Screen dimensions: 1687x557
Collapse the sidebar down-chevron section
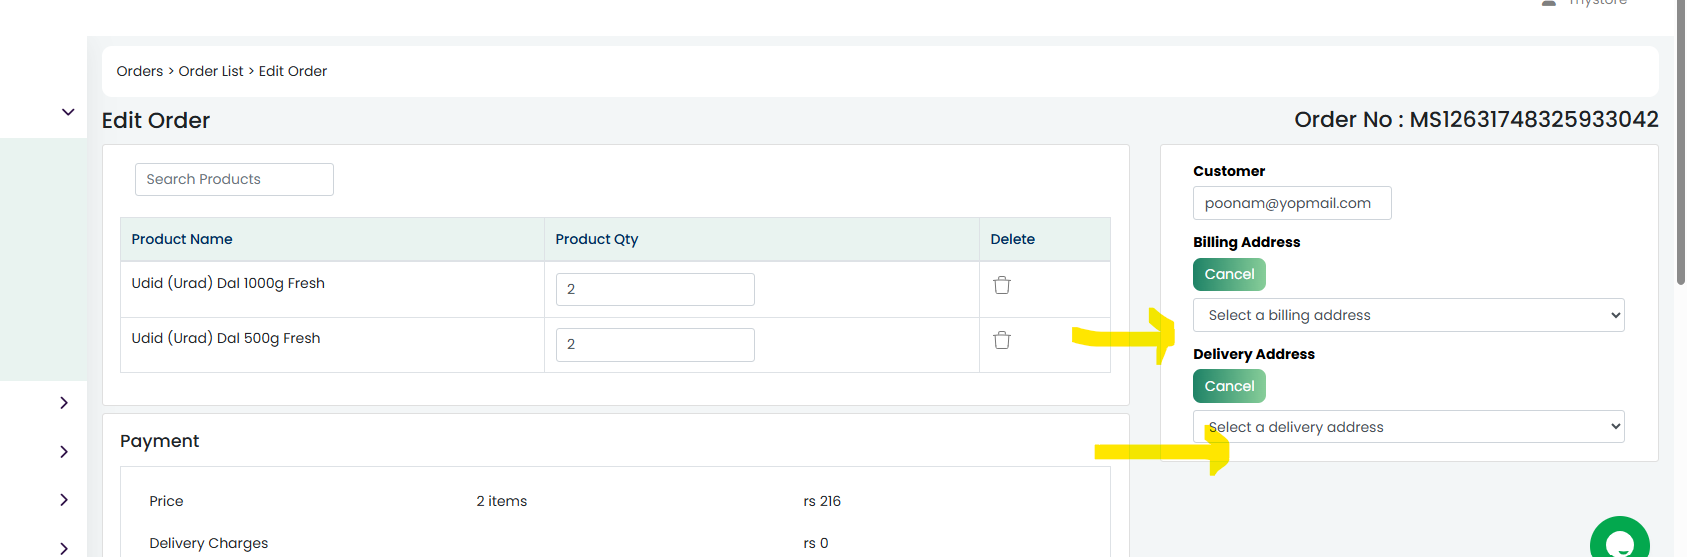(x=68, y=112)
